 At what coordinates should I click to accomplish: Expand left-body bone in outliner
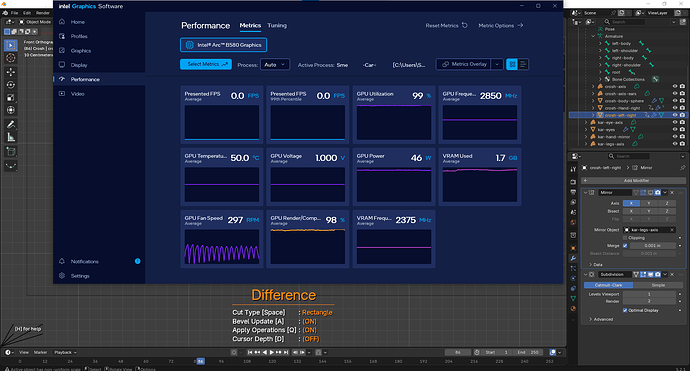click(x=600, y=44)
